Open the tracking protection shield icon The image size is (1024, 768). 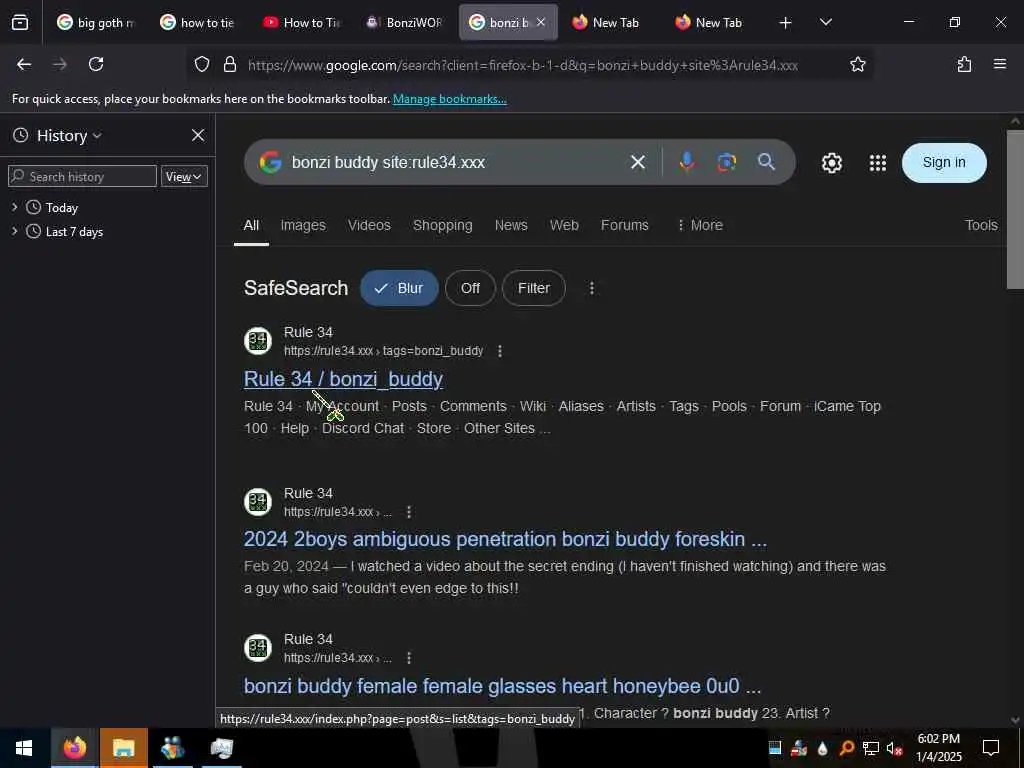pos(202,65)
